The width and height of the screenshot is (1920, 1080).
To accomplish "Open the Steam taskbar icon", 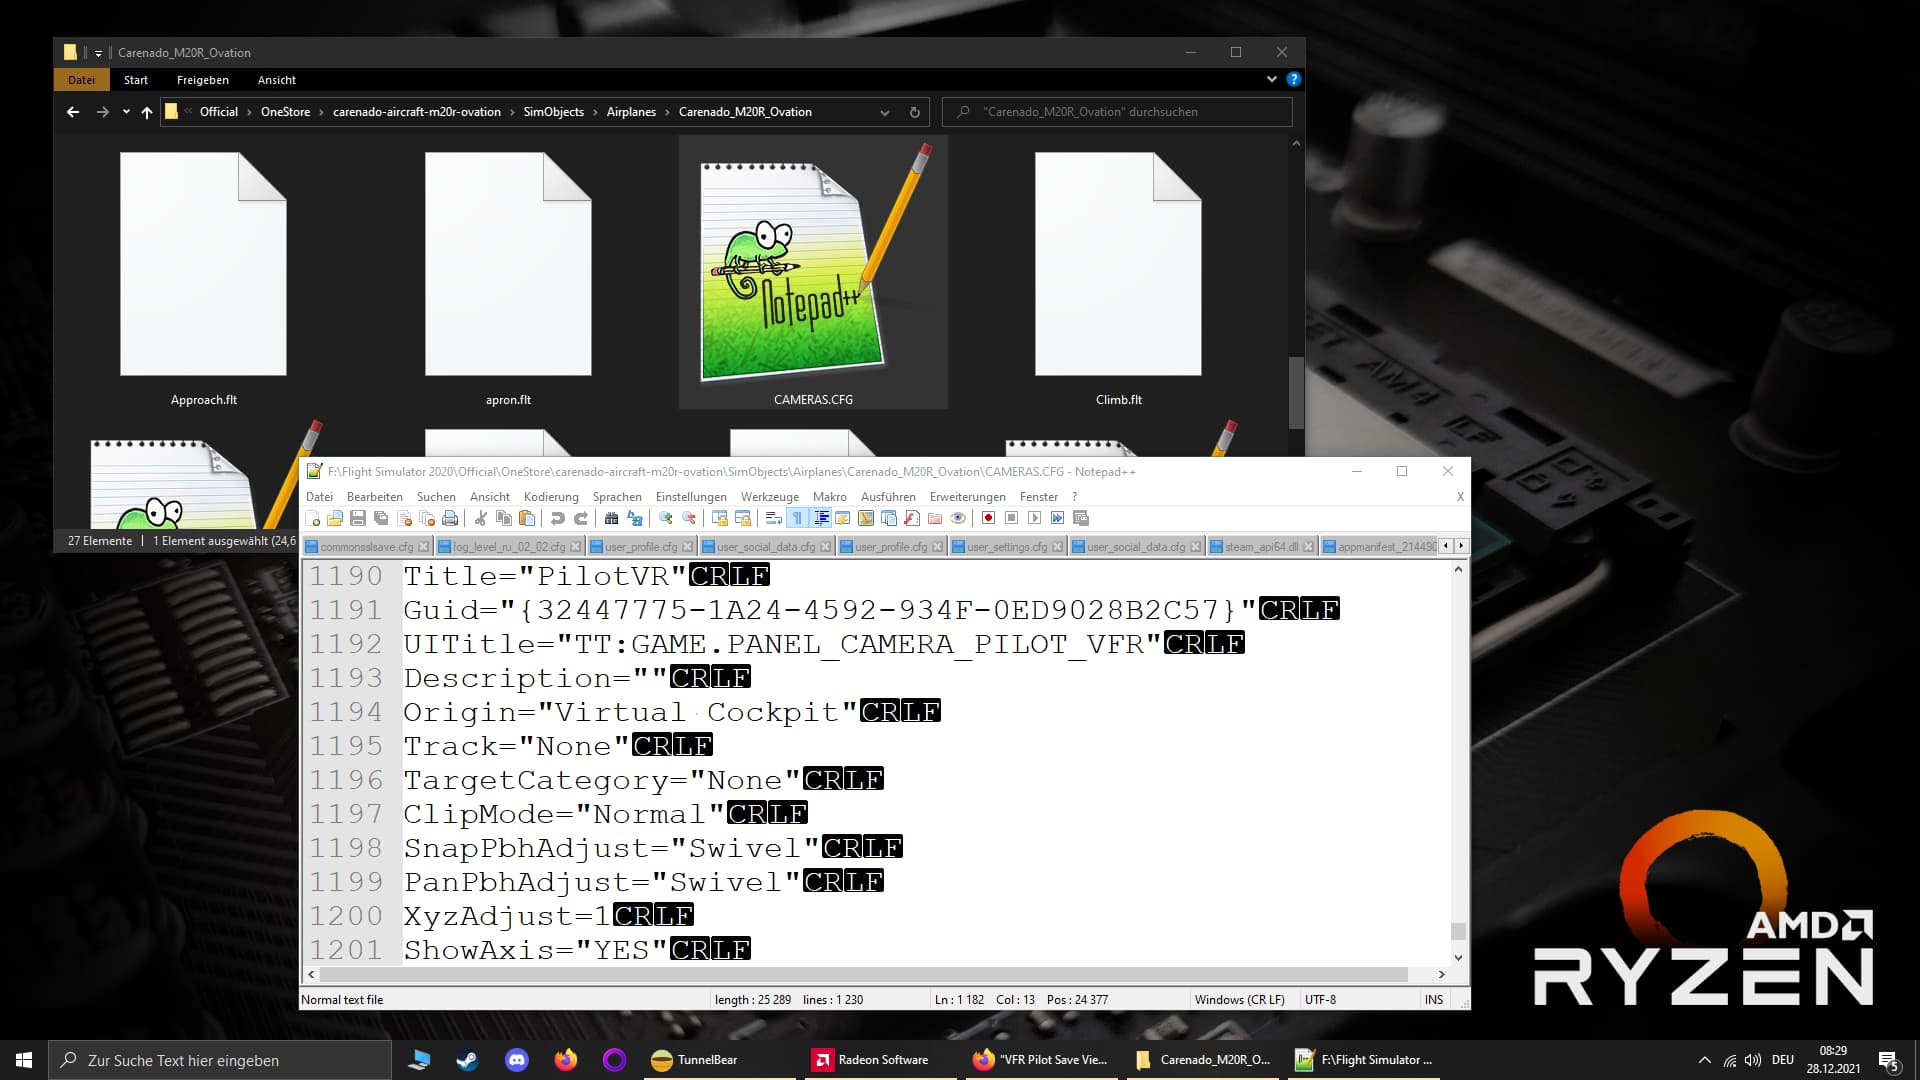I will (467, 1060).
